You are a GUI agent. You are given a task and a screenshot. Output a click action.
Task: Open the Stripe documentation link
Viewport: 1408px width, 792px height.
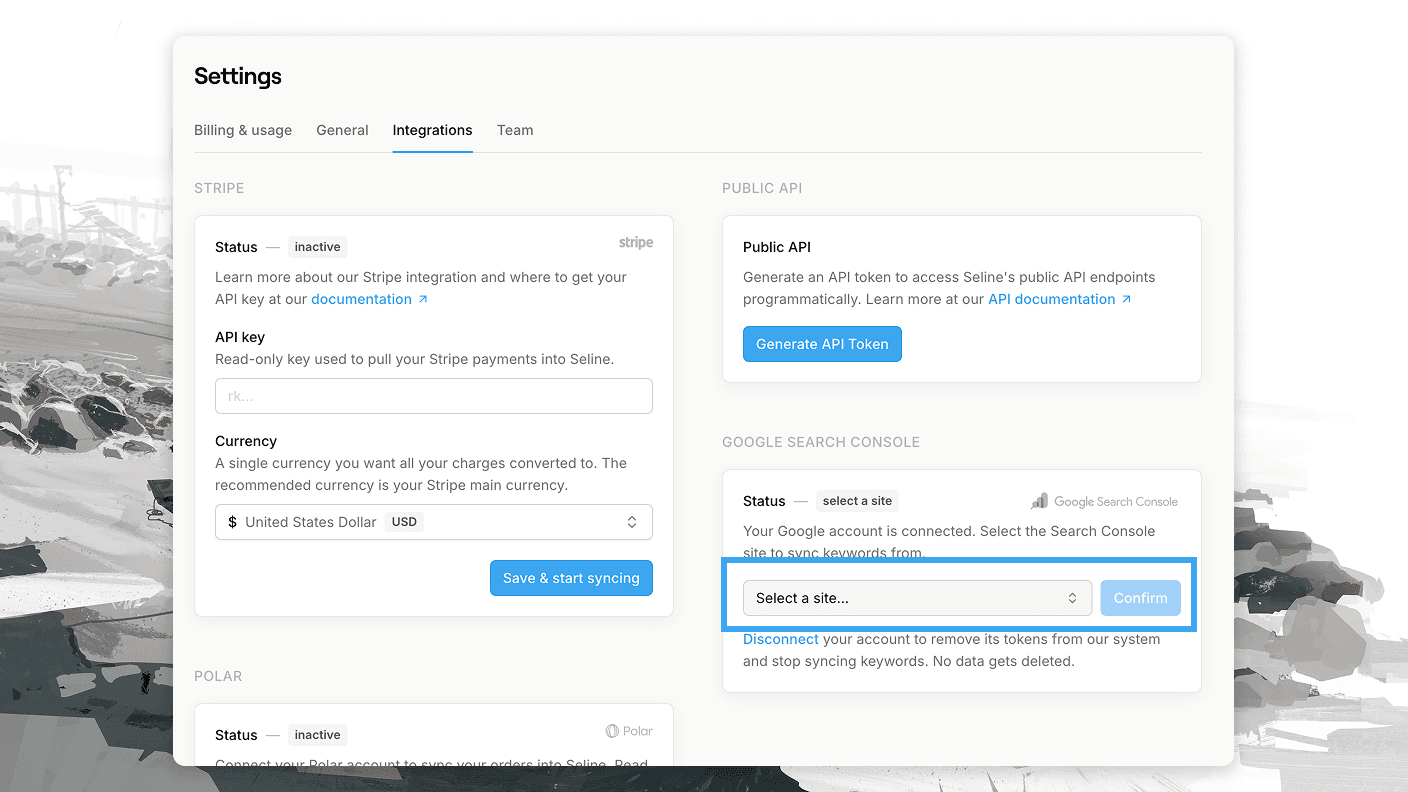pyautogui.click(x=361, y=299)
